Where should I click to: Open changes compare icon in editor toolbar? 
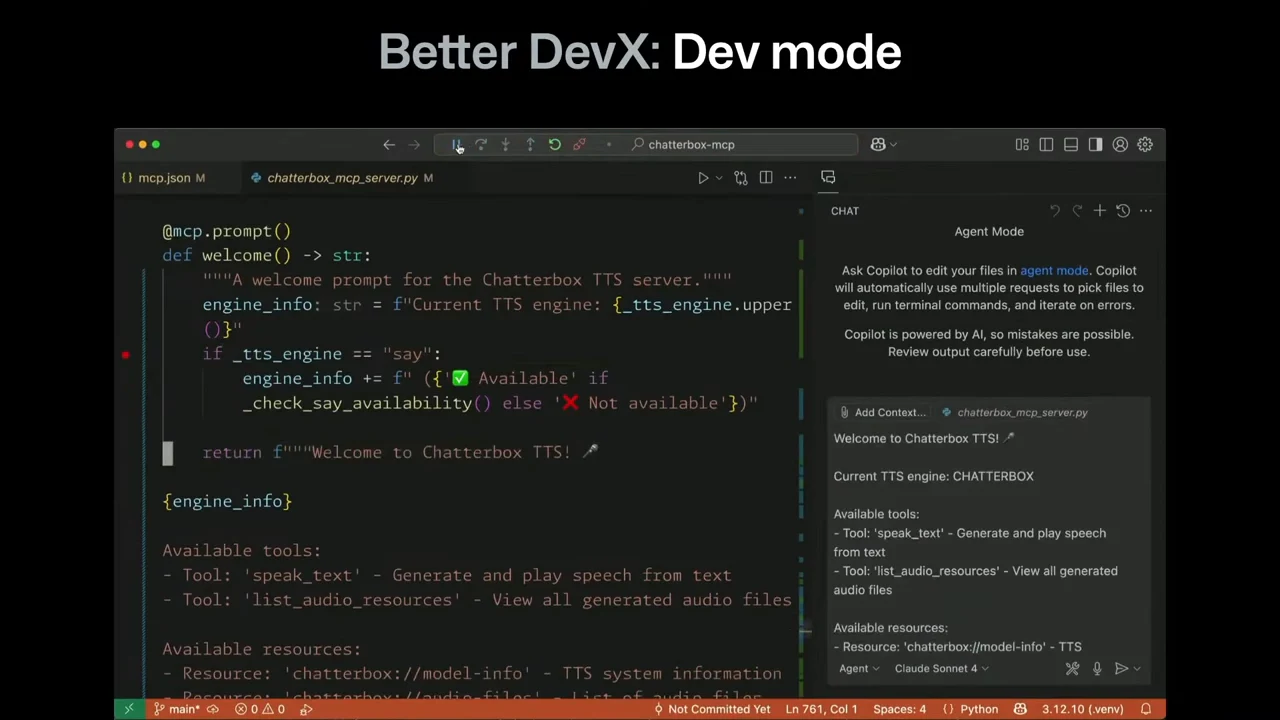(x=741, y=178)
